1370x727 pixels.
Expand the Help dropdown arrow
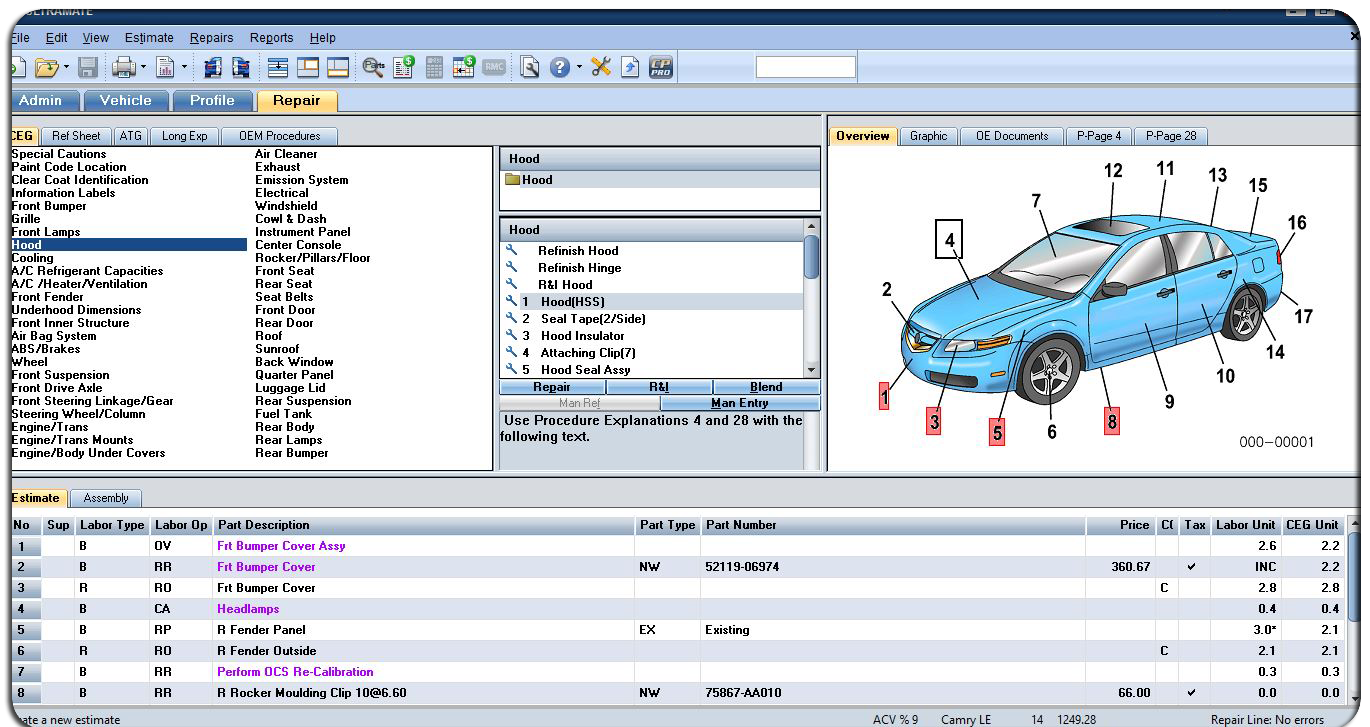coord(579,67)
